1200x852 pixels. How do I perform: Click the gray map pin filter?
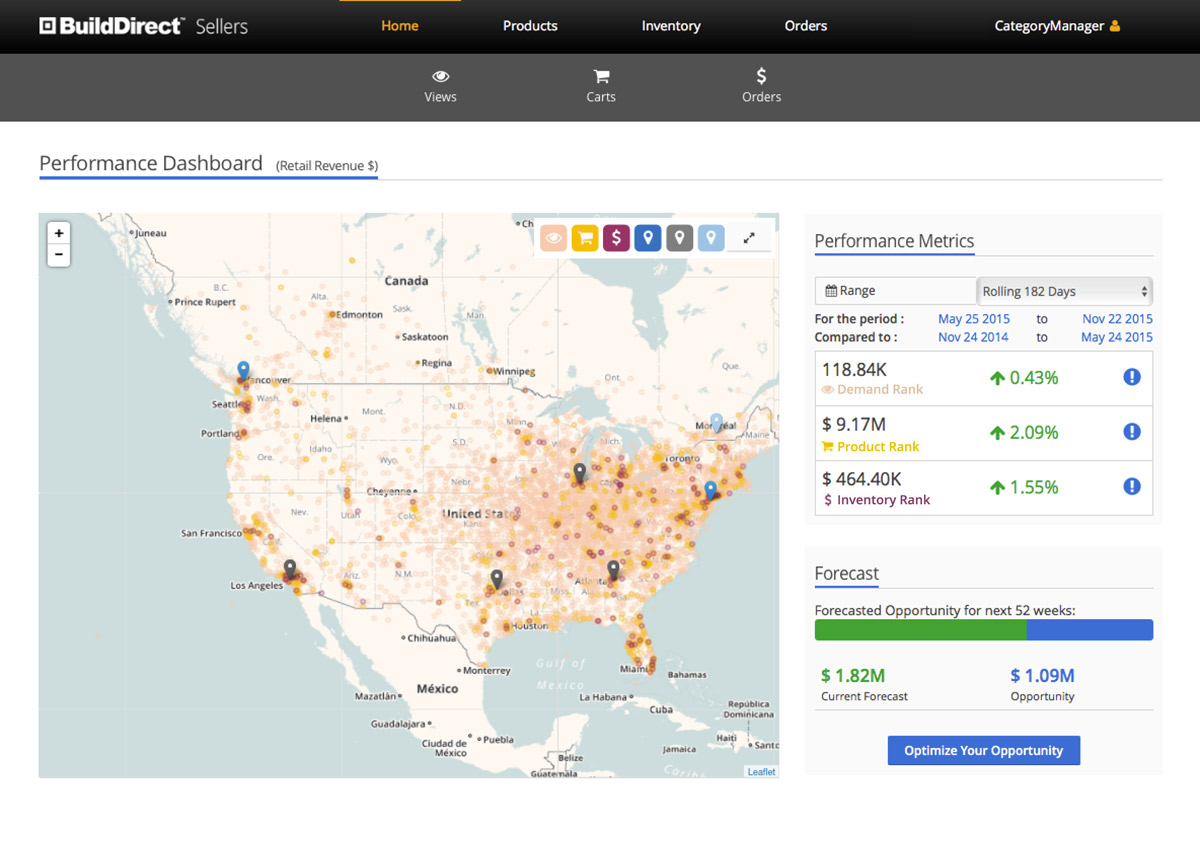[x=679, y=238]
